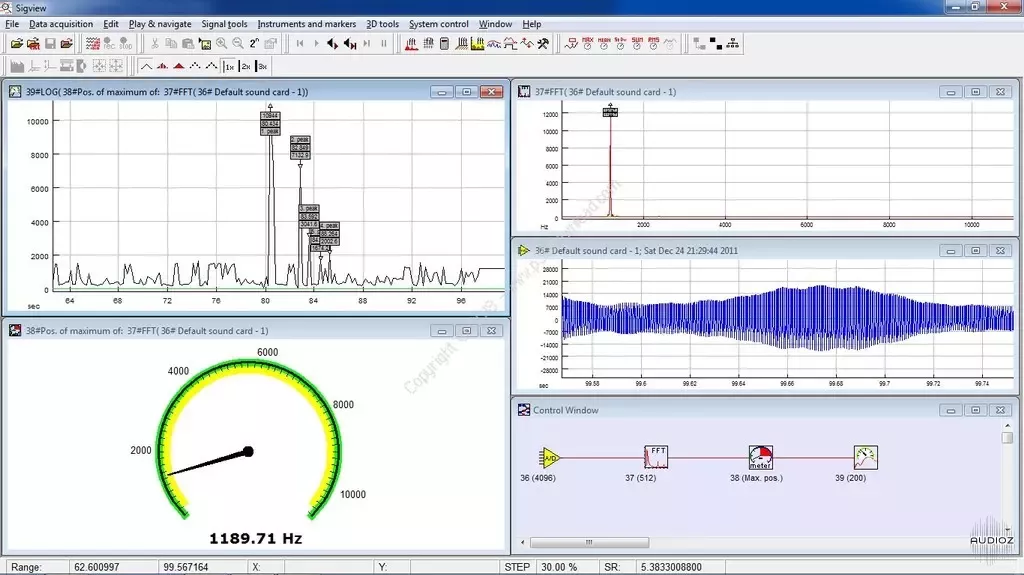Click the rec record button
Viewport: 1024px width, 575px height.
tap(109, 44)
